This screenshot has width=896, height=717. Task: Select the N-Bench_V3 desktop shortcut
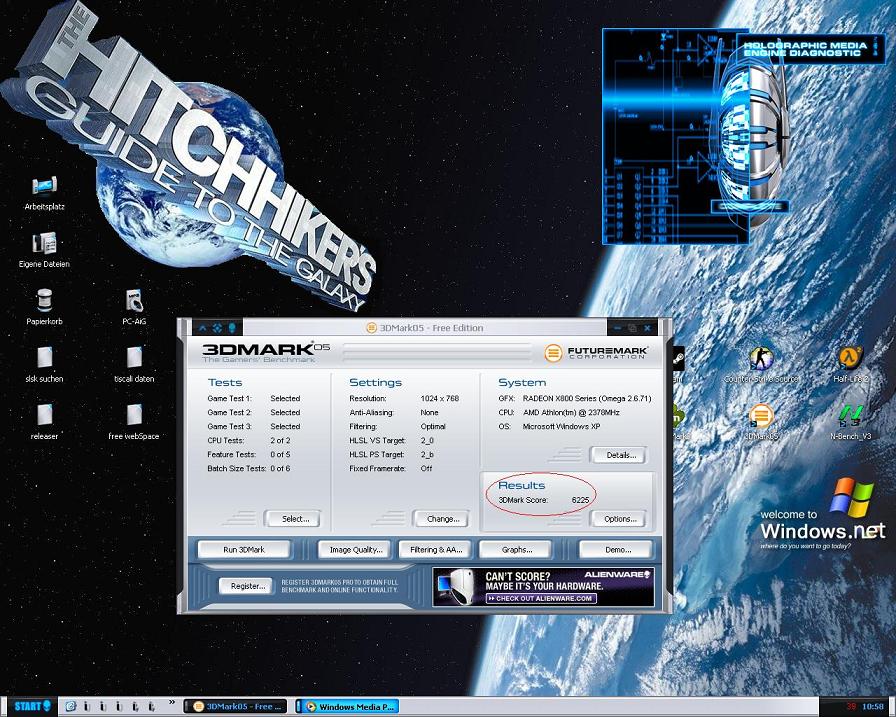pyautogui.click(x=850, y=422)
